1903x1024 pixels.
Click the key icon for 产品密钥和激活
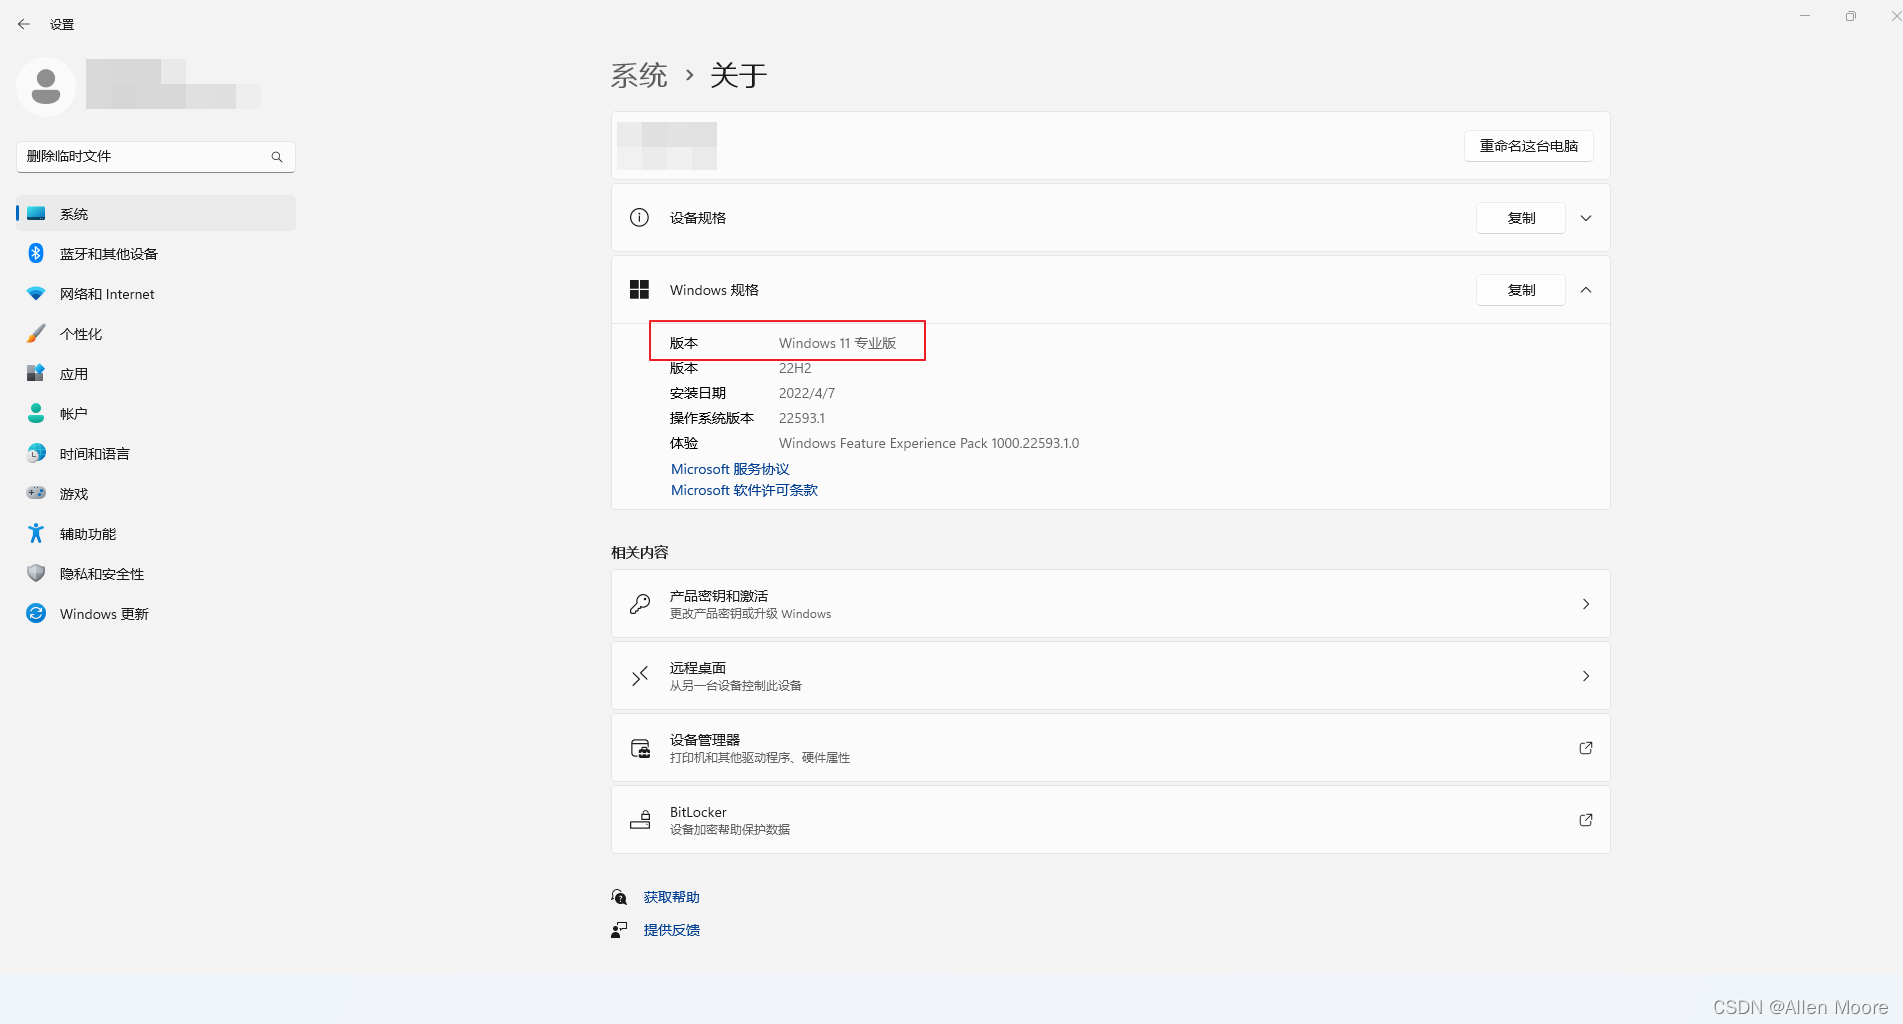[640, 604]
